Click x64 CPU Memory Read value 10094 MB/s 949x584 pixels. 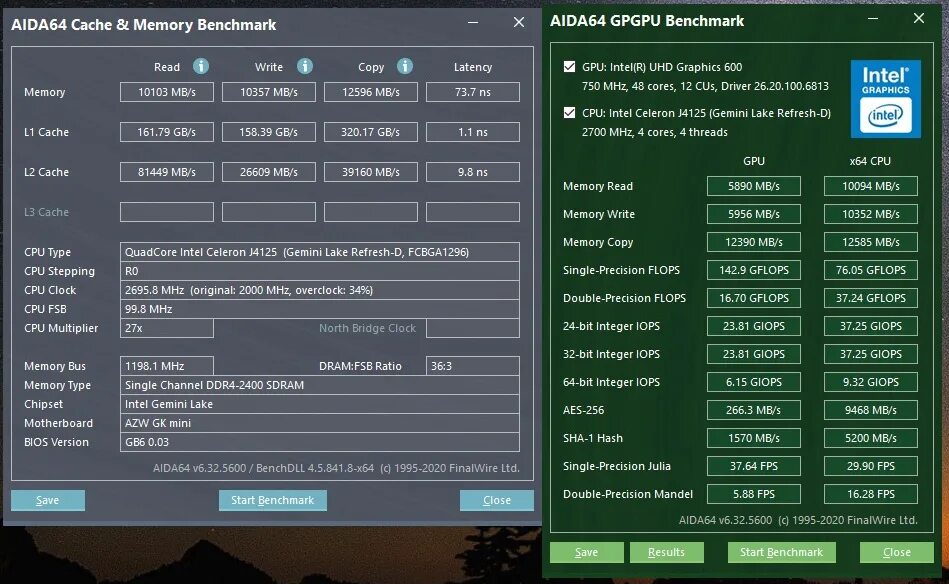[x=870, y=186]
